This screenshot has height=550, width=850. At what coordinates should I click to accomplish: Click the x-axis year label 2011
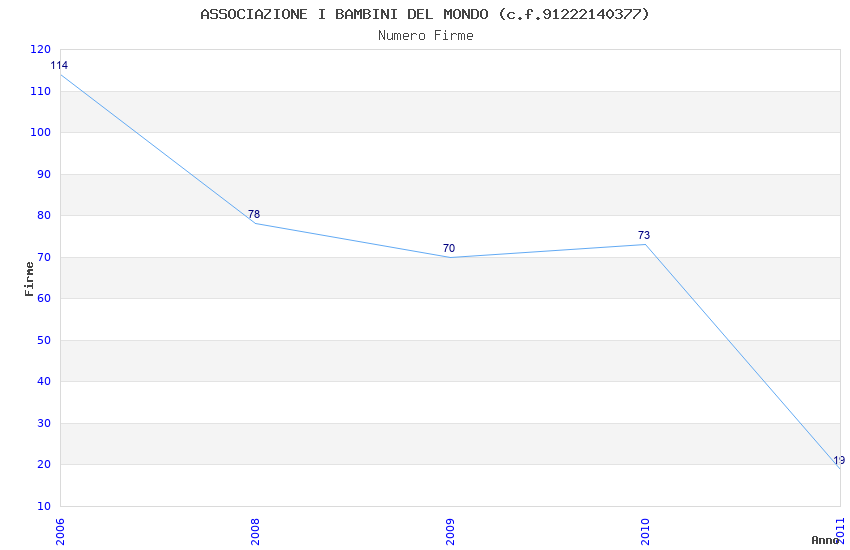[840, 531]
